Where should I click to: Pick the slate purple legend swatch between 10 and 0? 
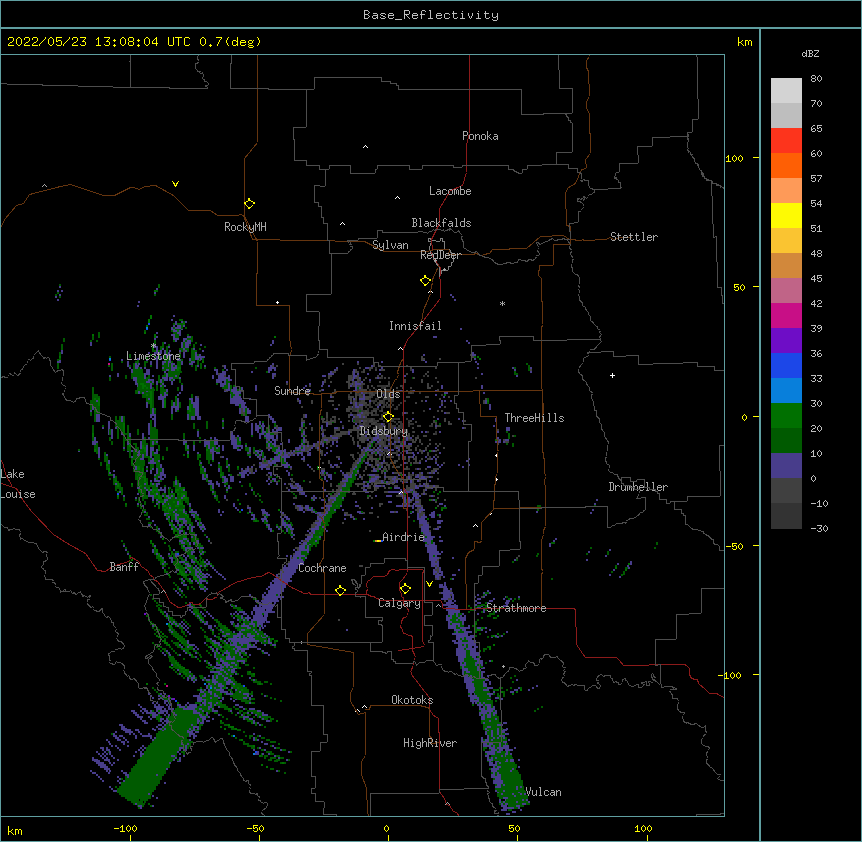786,466
